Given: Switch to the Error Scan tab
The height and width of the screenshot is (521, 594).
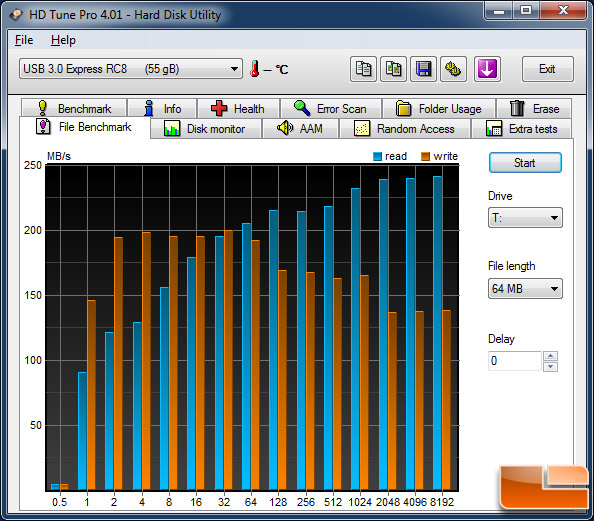Looking at the screenshot, I should 331,109.
